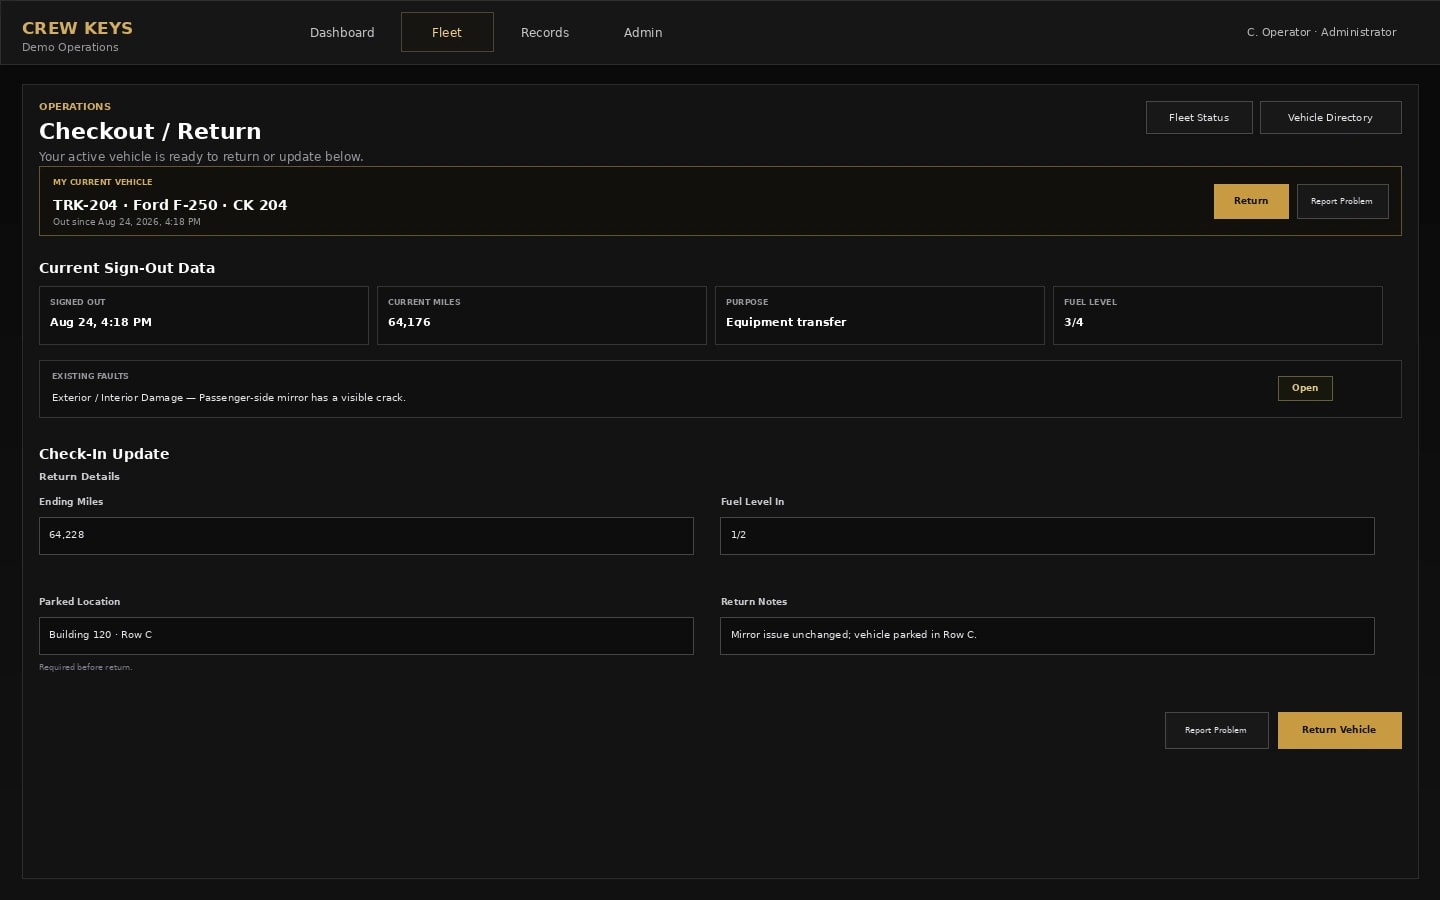The height and width of the screenshot is (900, 1440).
Task: Select the Current Miles 64,176 value
Action: click(x=409, y=322)
